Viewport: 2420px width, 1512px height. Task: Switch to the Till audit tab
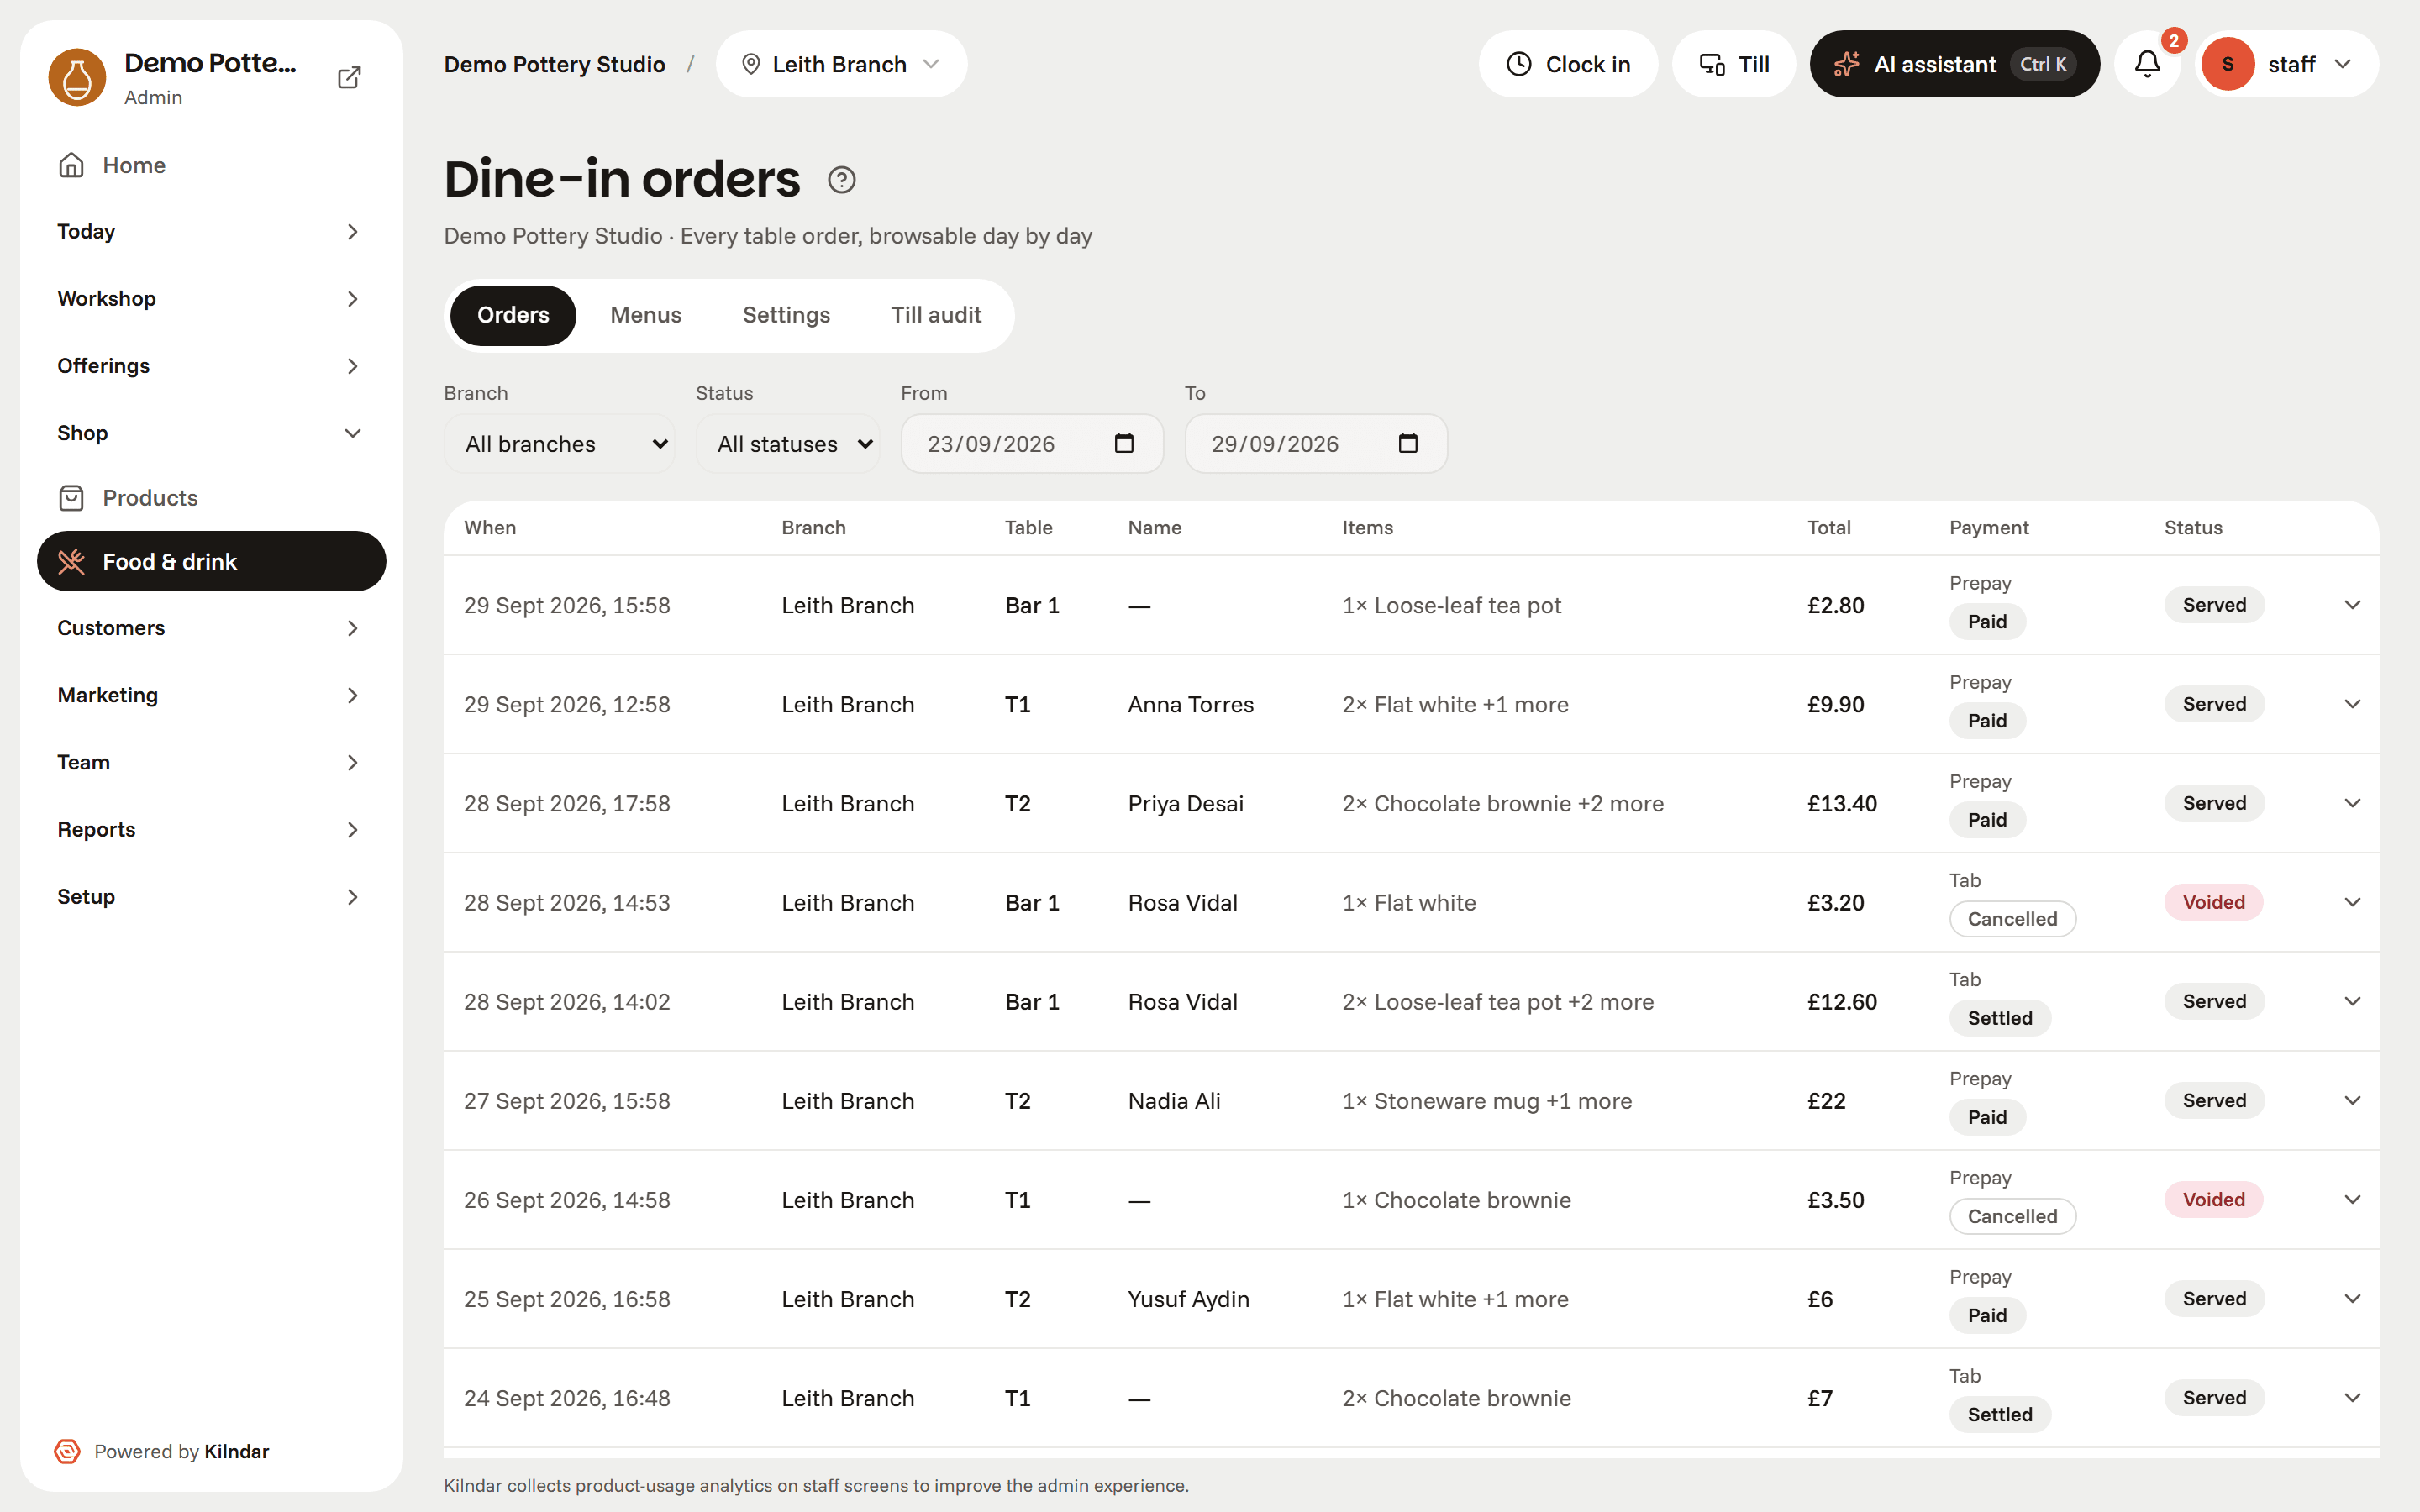click(x=936, y=315)
